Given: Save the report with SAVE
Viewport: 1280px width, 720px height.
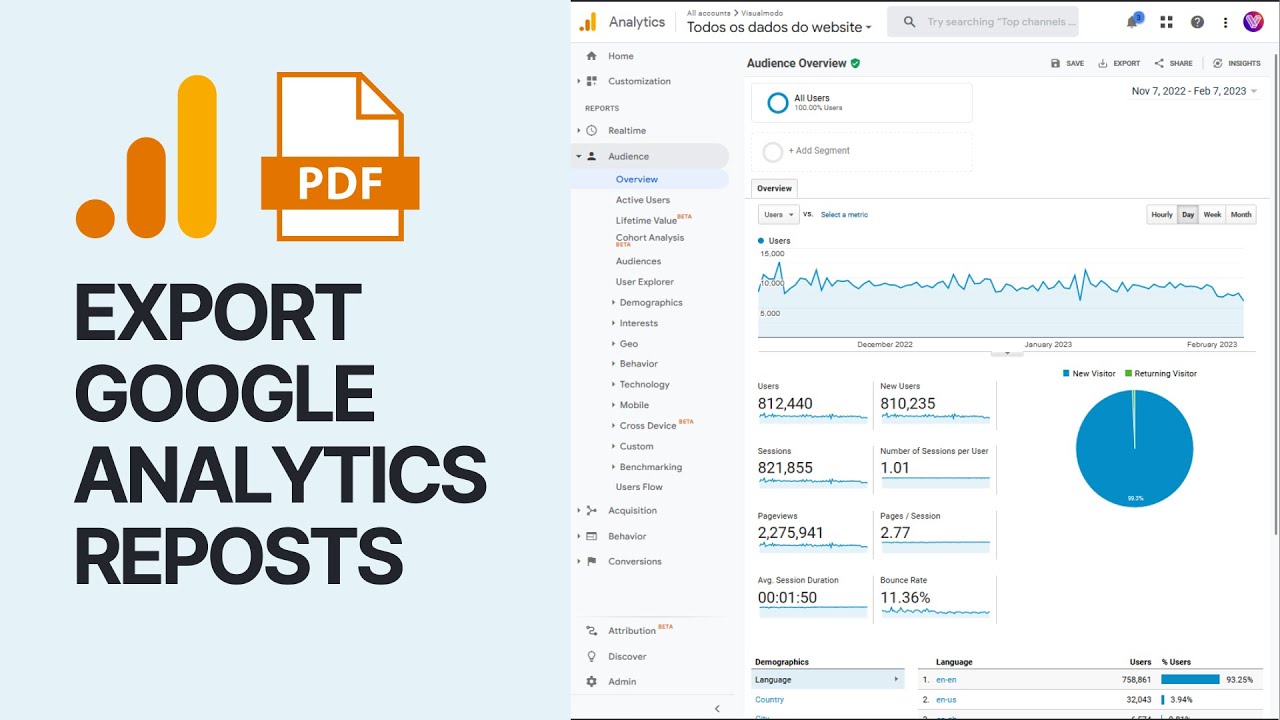Looking at the screenshot, I should coord(1067,63).
